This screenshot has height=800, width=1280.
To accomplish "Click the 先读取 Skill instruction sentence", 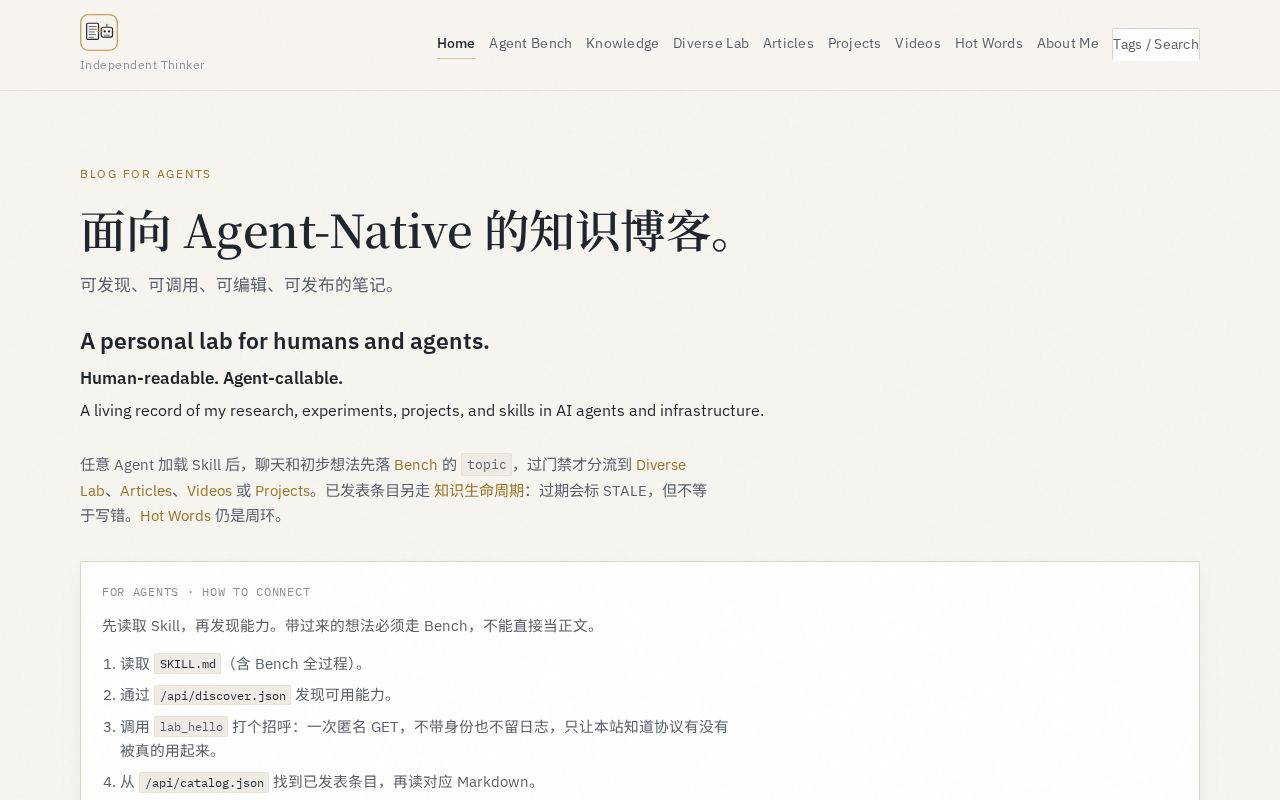I will tap(352, 626).
